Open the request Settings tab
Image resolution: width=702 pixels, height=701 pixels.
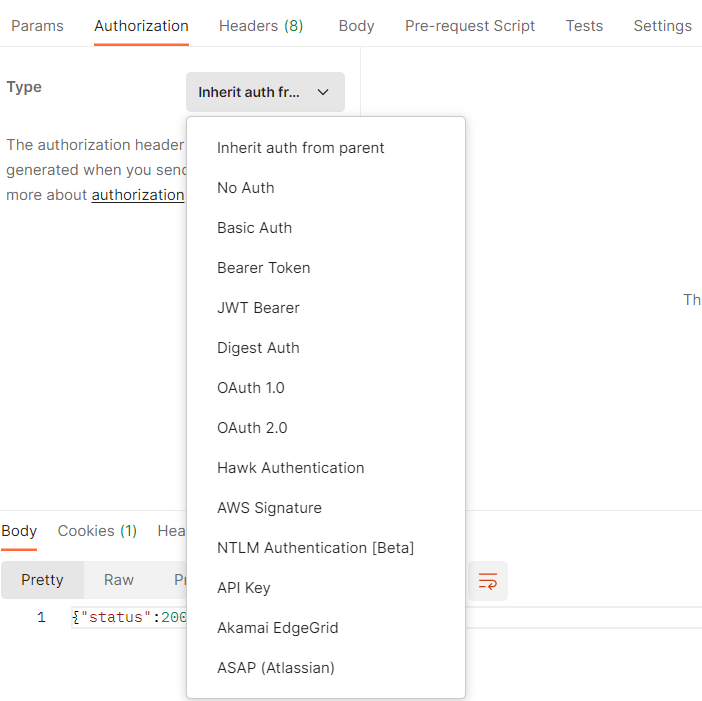pyautogui.click(x=662, y=26)
